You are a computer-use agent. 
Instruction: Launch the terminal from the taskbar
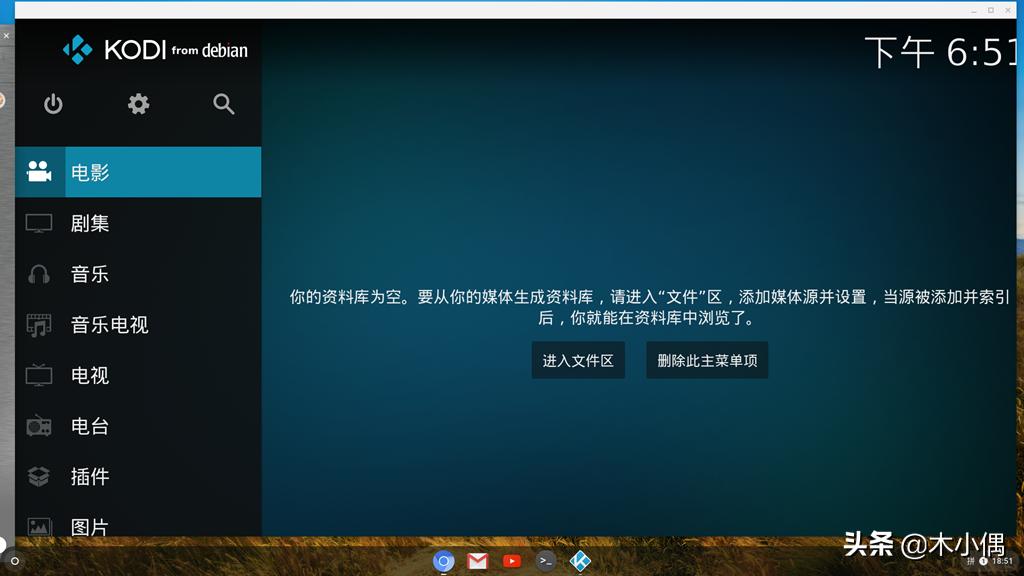tap(544, 561)
